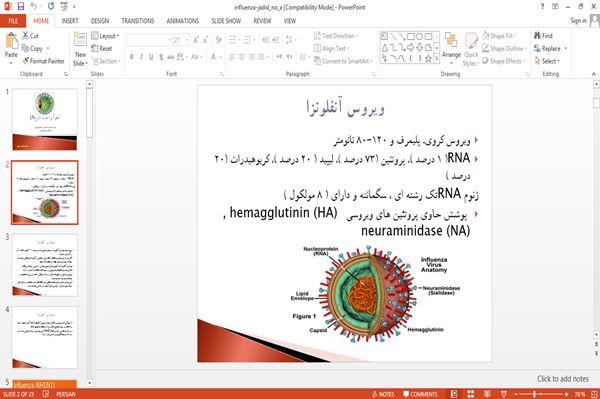Image resolution: width=600 pixels, height=399 pixels.
Task: Open the FILE tab
Action: [x=13, y=21]
